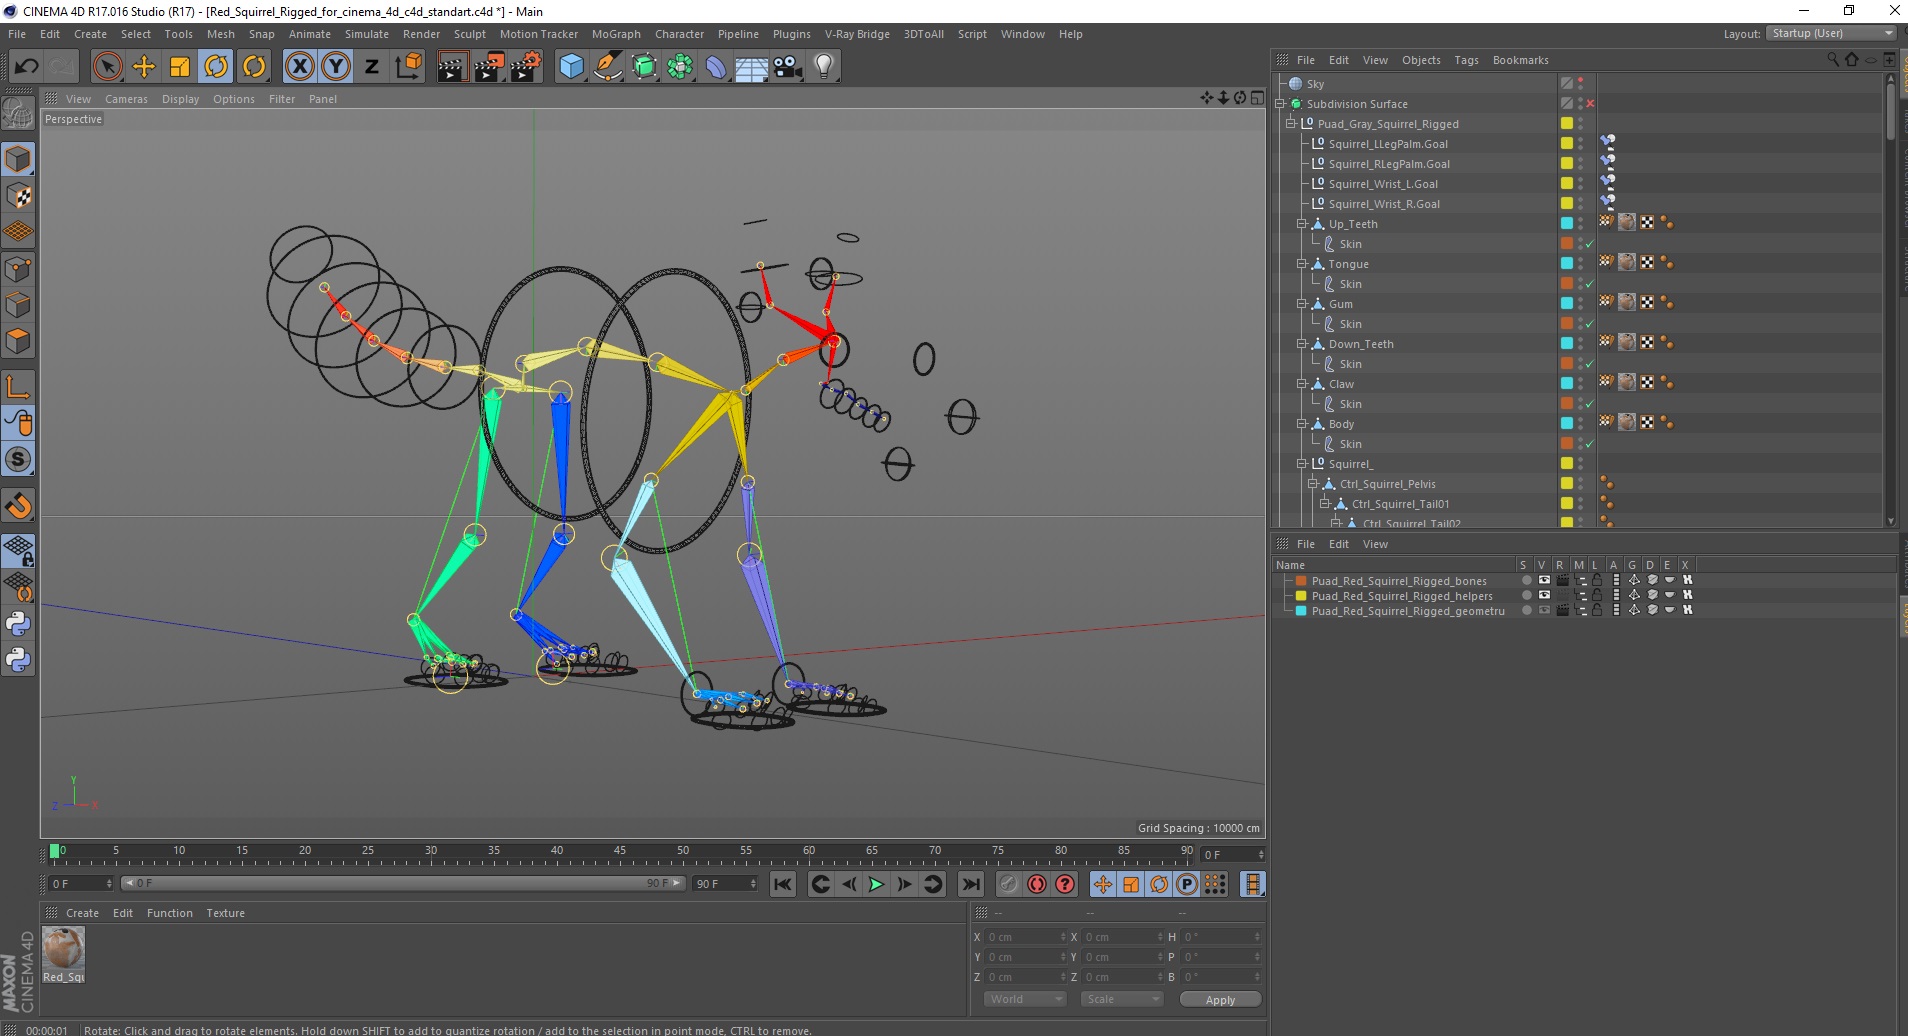1908x1036 pixels.
Task: Add a Light object
Action: pyautogui.click(x=824, y=67)
